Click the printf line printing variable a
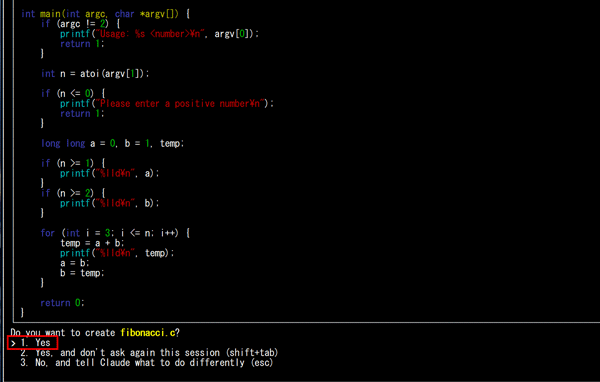The image size is (600, 382). click(109, 173)
